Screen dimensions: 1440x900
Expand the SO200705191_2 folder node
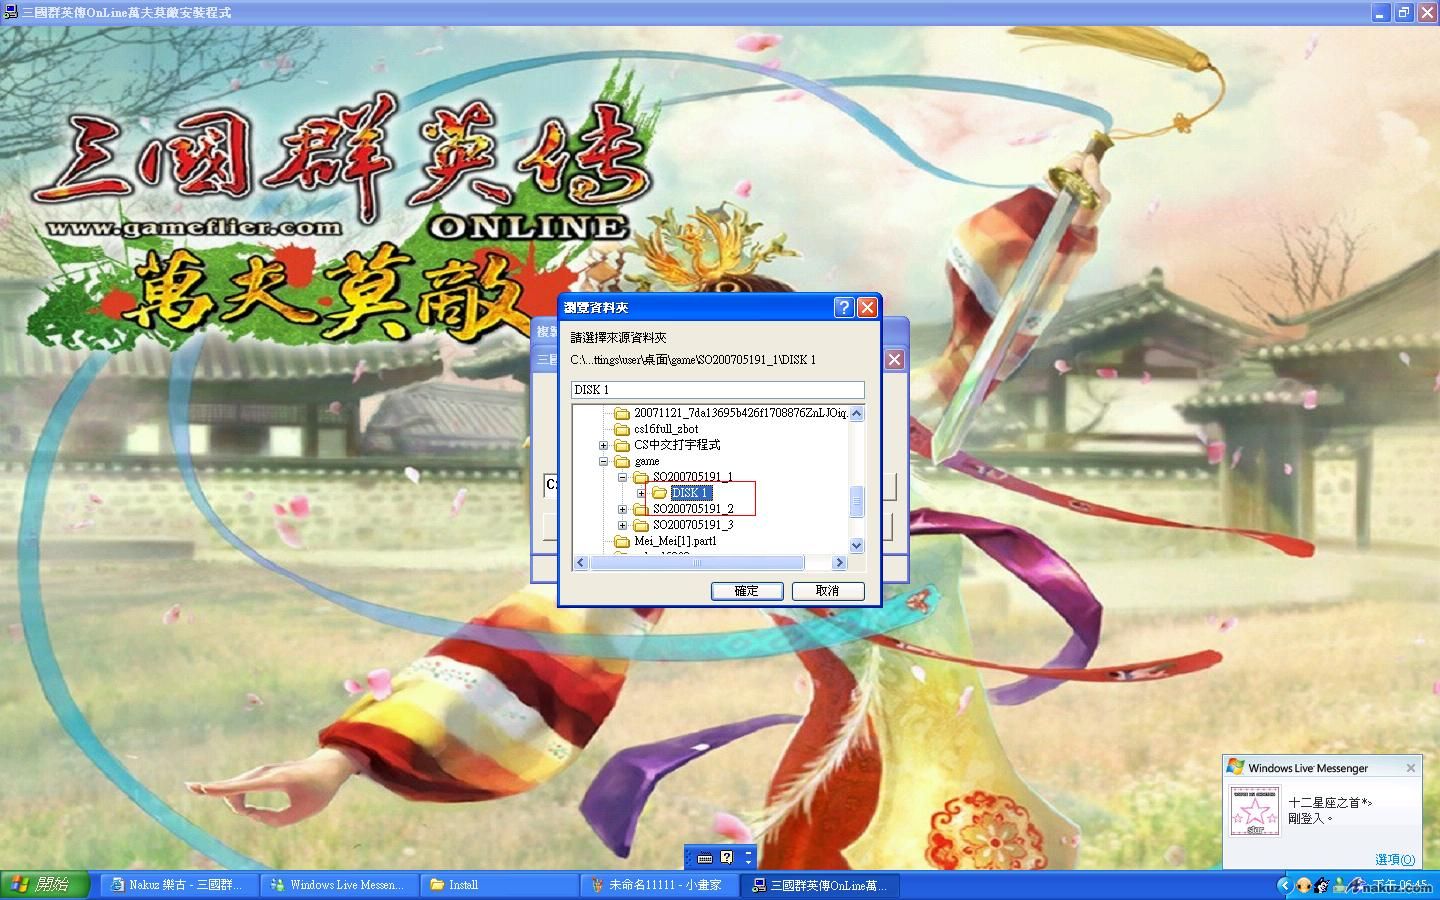tap(622, 509)
